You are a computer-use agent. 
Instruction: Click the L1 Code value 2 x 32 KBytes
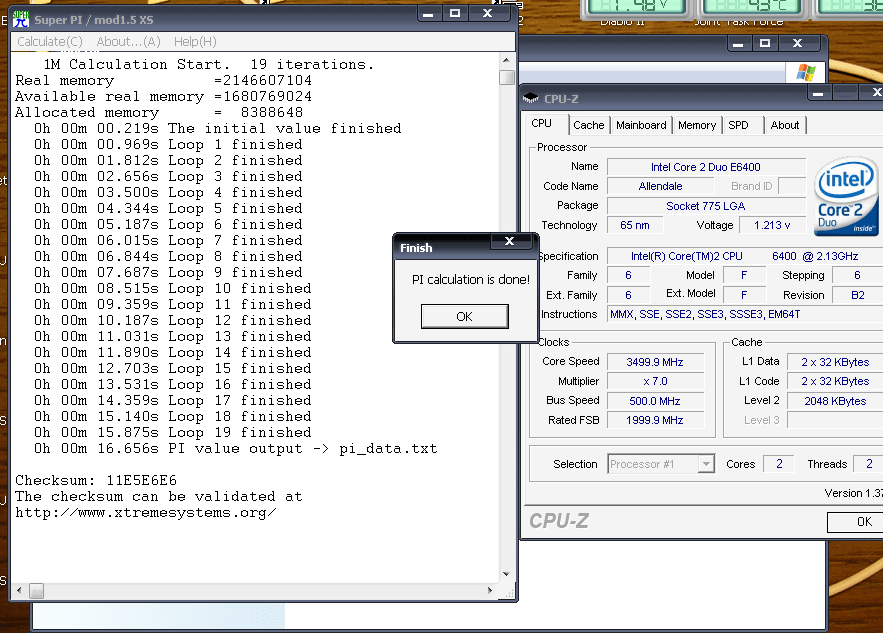coord(835,381)
